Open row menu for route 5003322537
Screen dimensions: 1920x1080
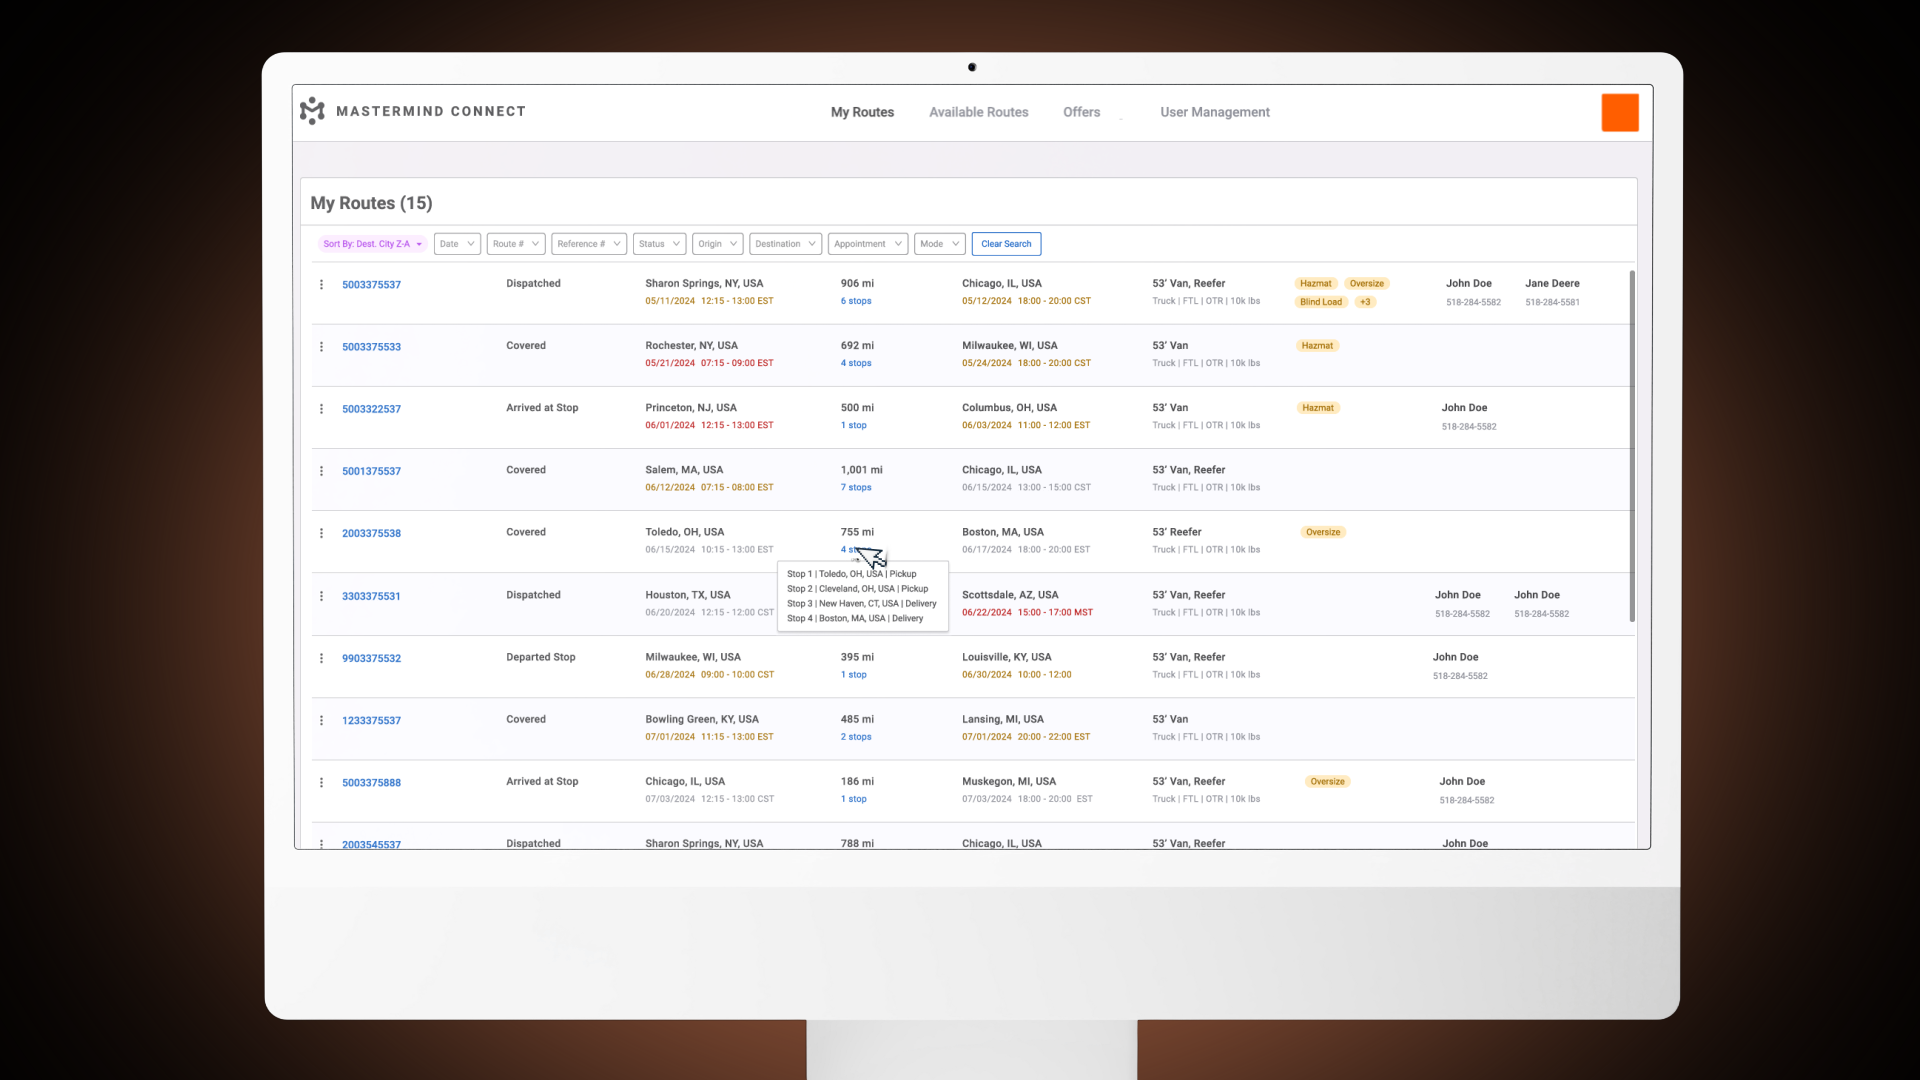[321, 409]
